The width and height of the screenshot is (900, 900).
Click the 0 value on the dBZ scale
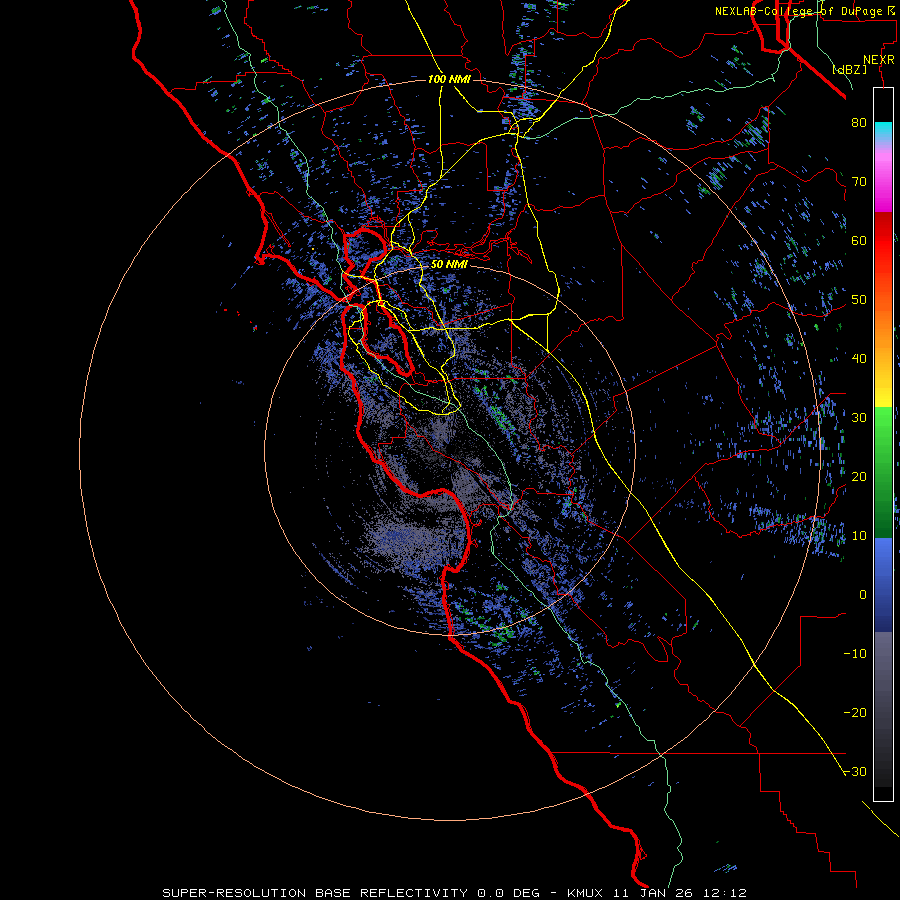[863, 595]
